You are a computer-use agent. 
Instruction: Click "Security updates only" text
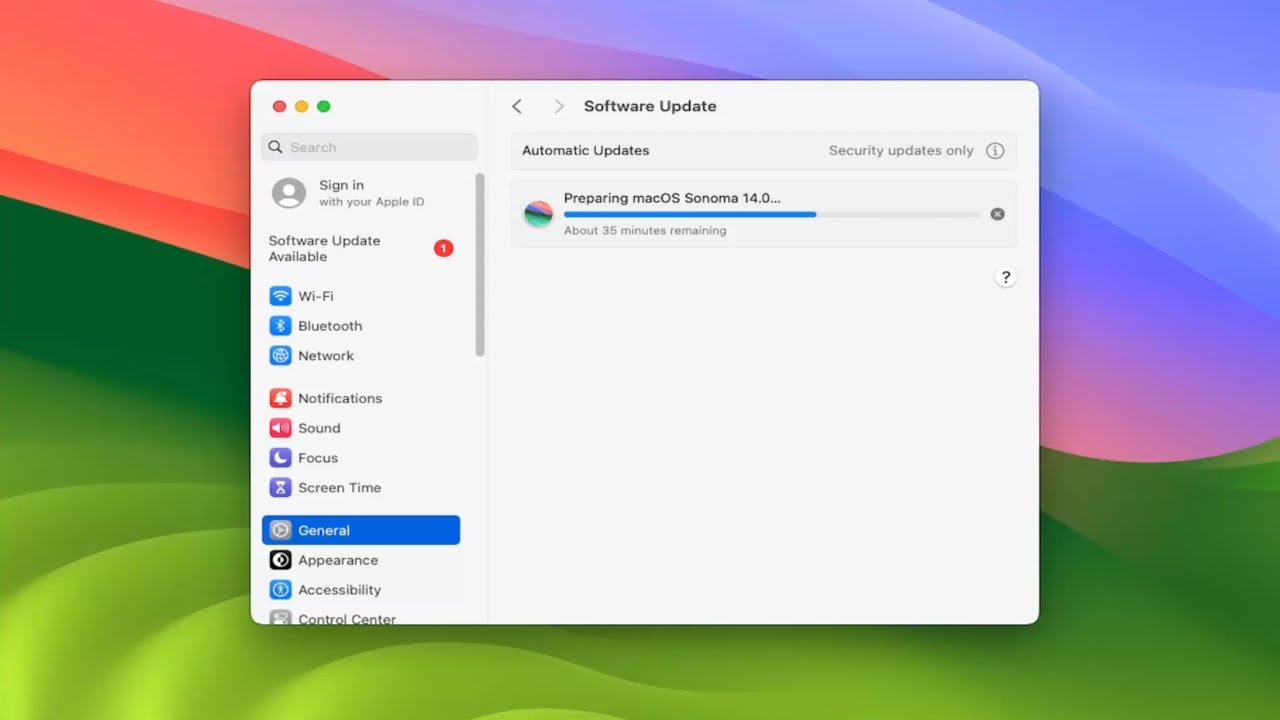click(901, 151)
